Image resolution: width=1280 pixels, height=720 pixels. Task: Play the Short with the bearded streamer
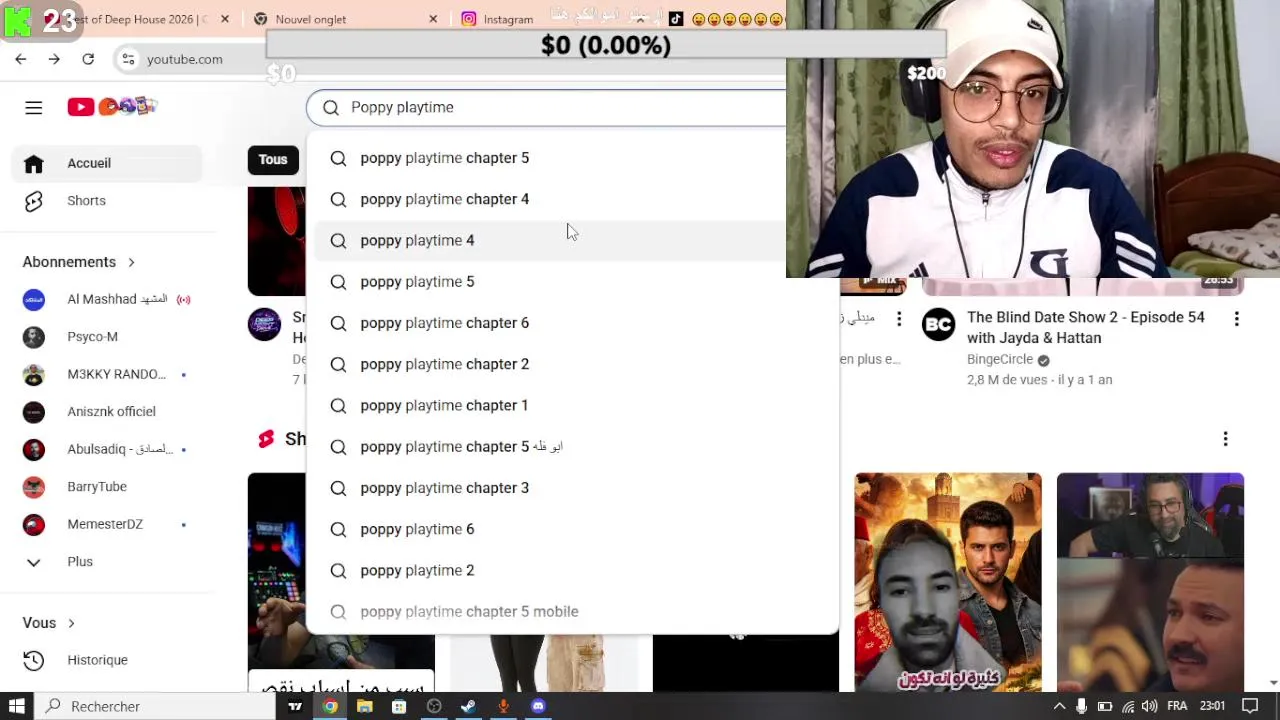(x=1150, y=582)
